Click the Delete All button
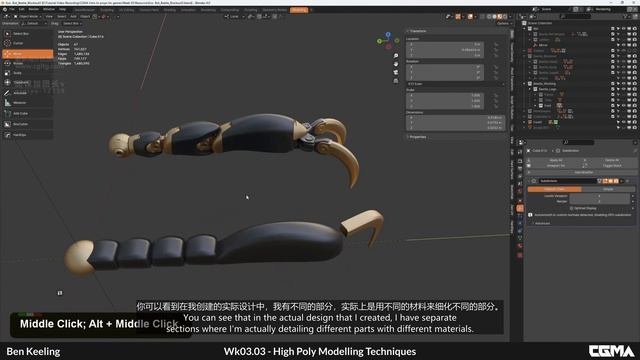Screen dimensions: 640x360 612,160
